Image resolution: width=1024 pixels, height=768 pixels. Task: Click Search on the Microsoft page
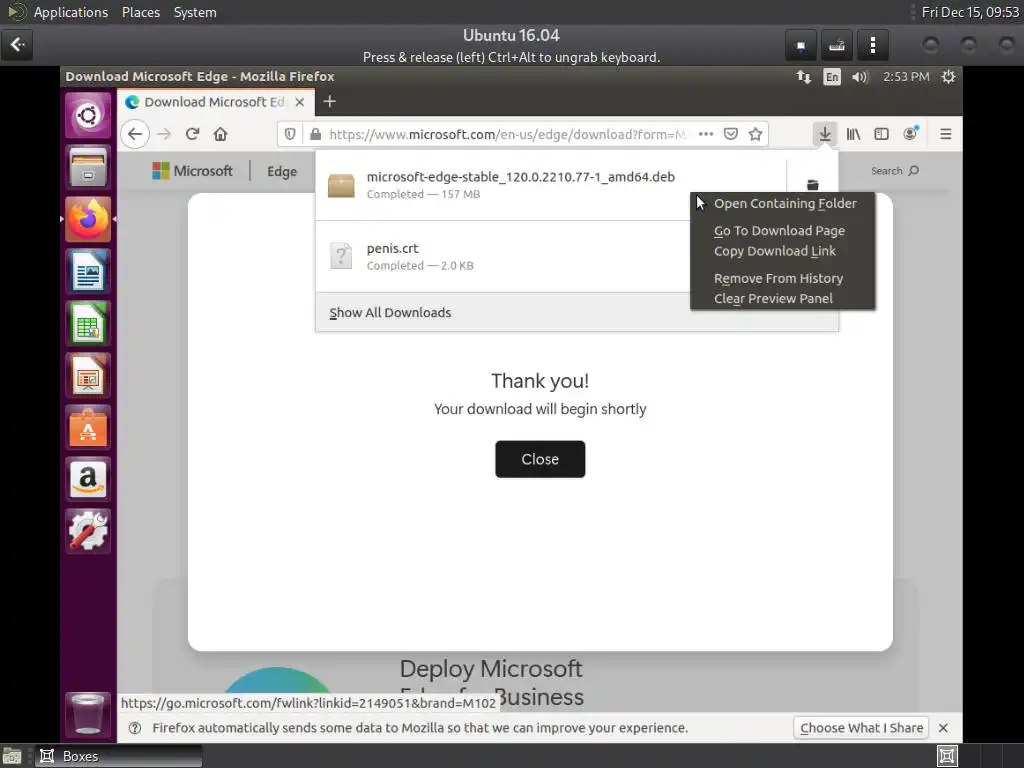(x=895, y=170)
